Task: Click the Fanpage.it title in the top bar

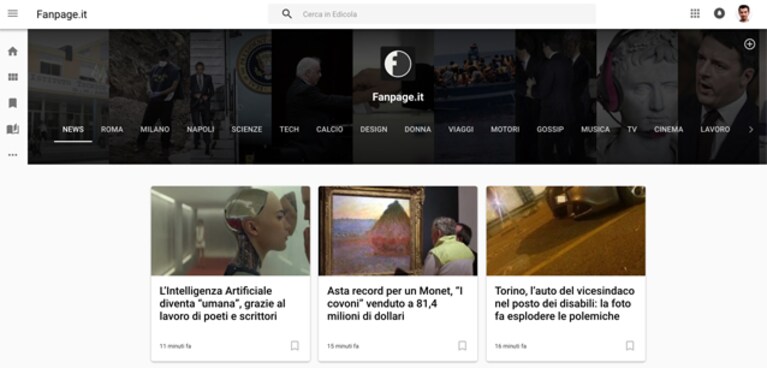Action: 62,14
